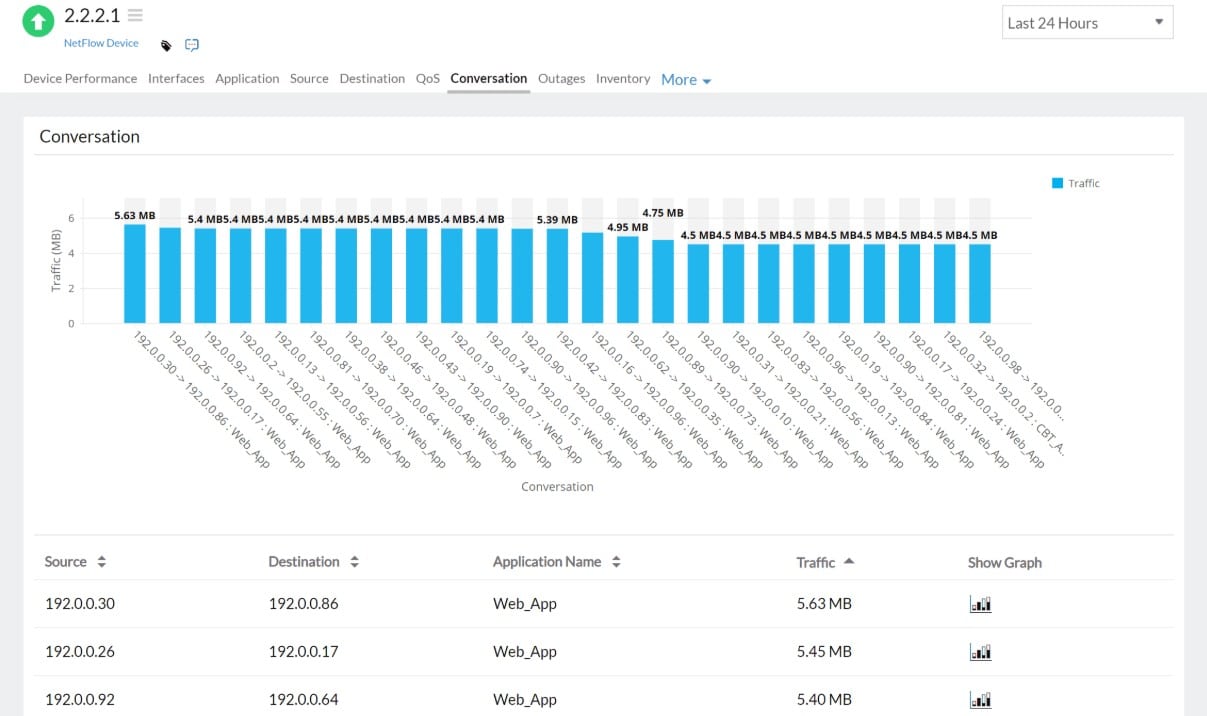The image size is (1207, 716).
Task: Click the green device status up-arrow icon
Action: point(38,20)
